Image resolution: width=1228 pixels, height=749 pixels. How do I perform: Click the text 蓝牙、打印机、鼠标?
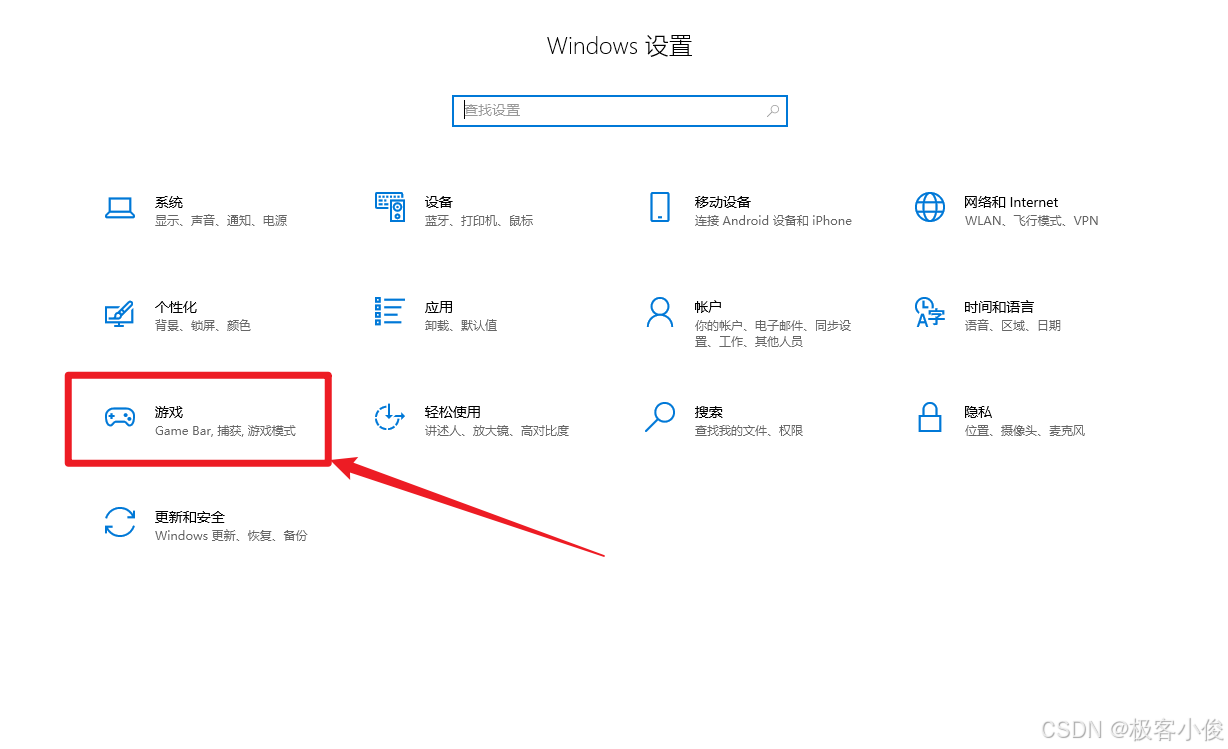(479, 221)
